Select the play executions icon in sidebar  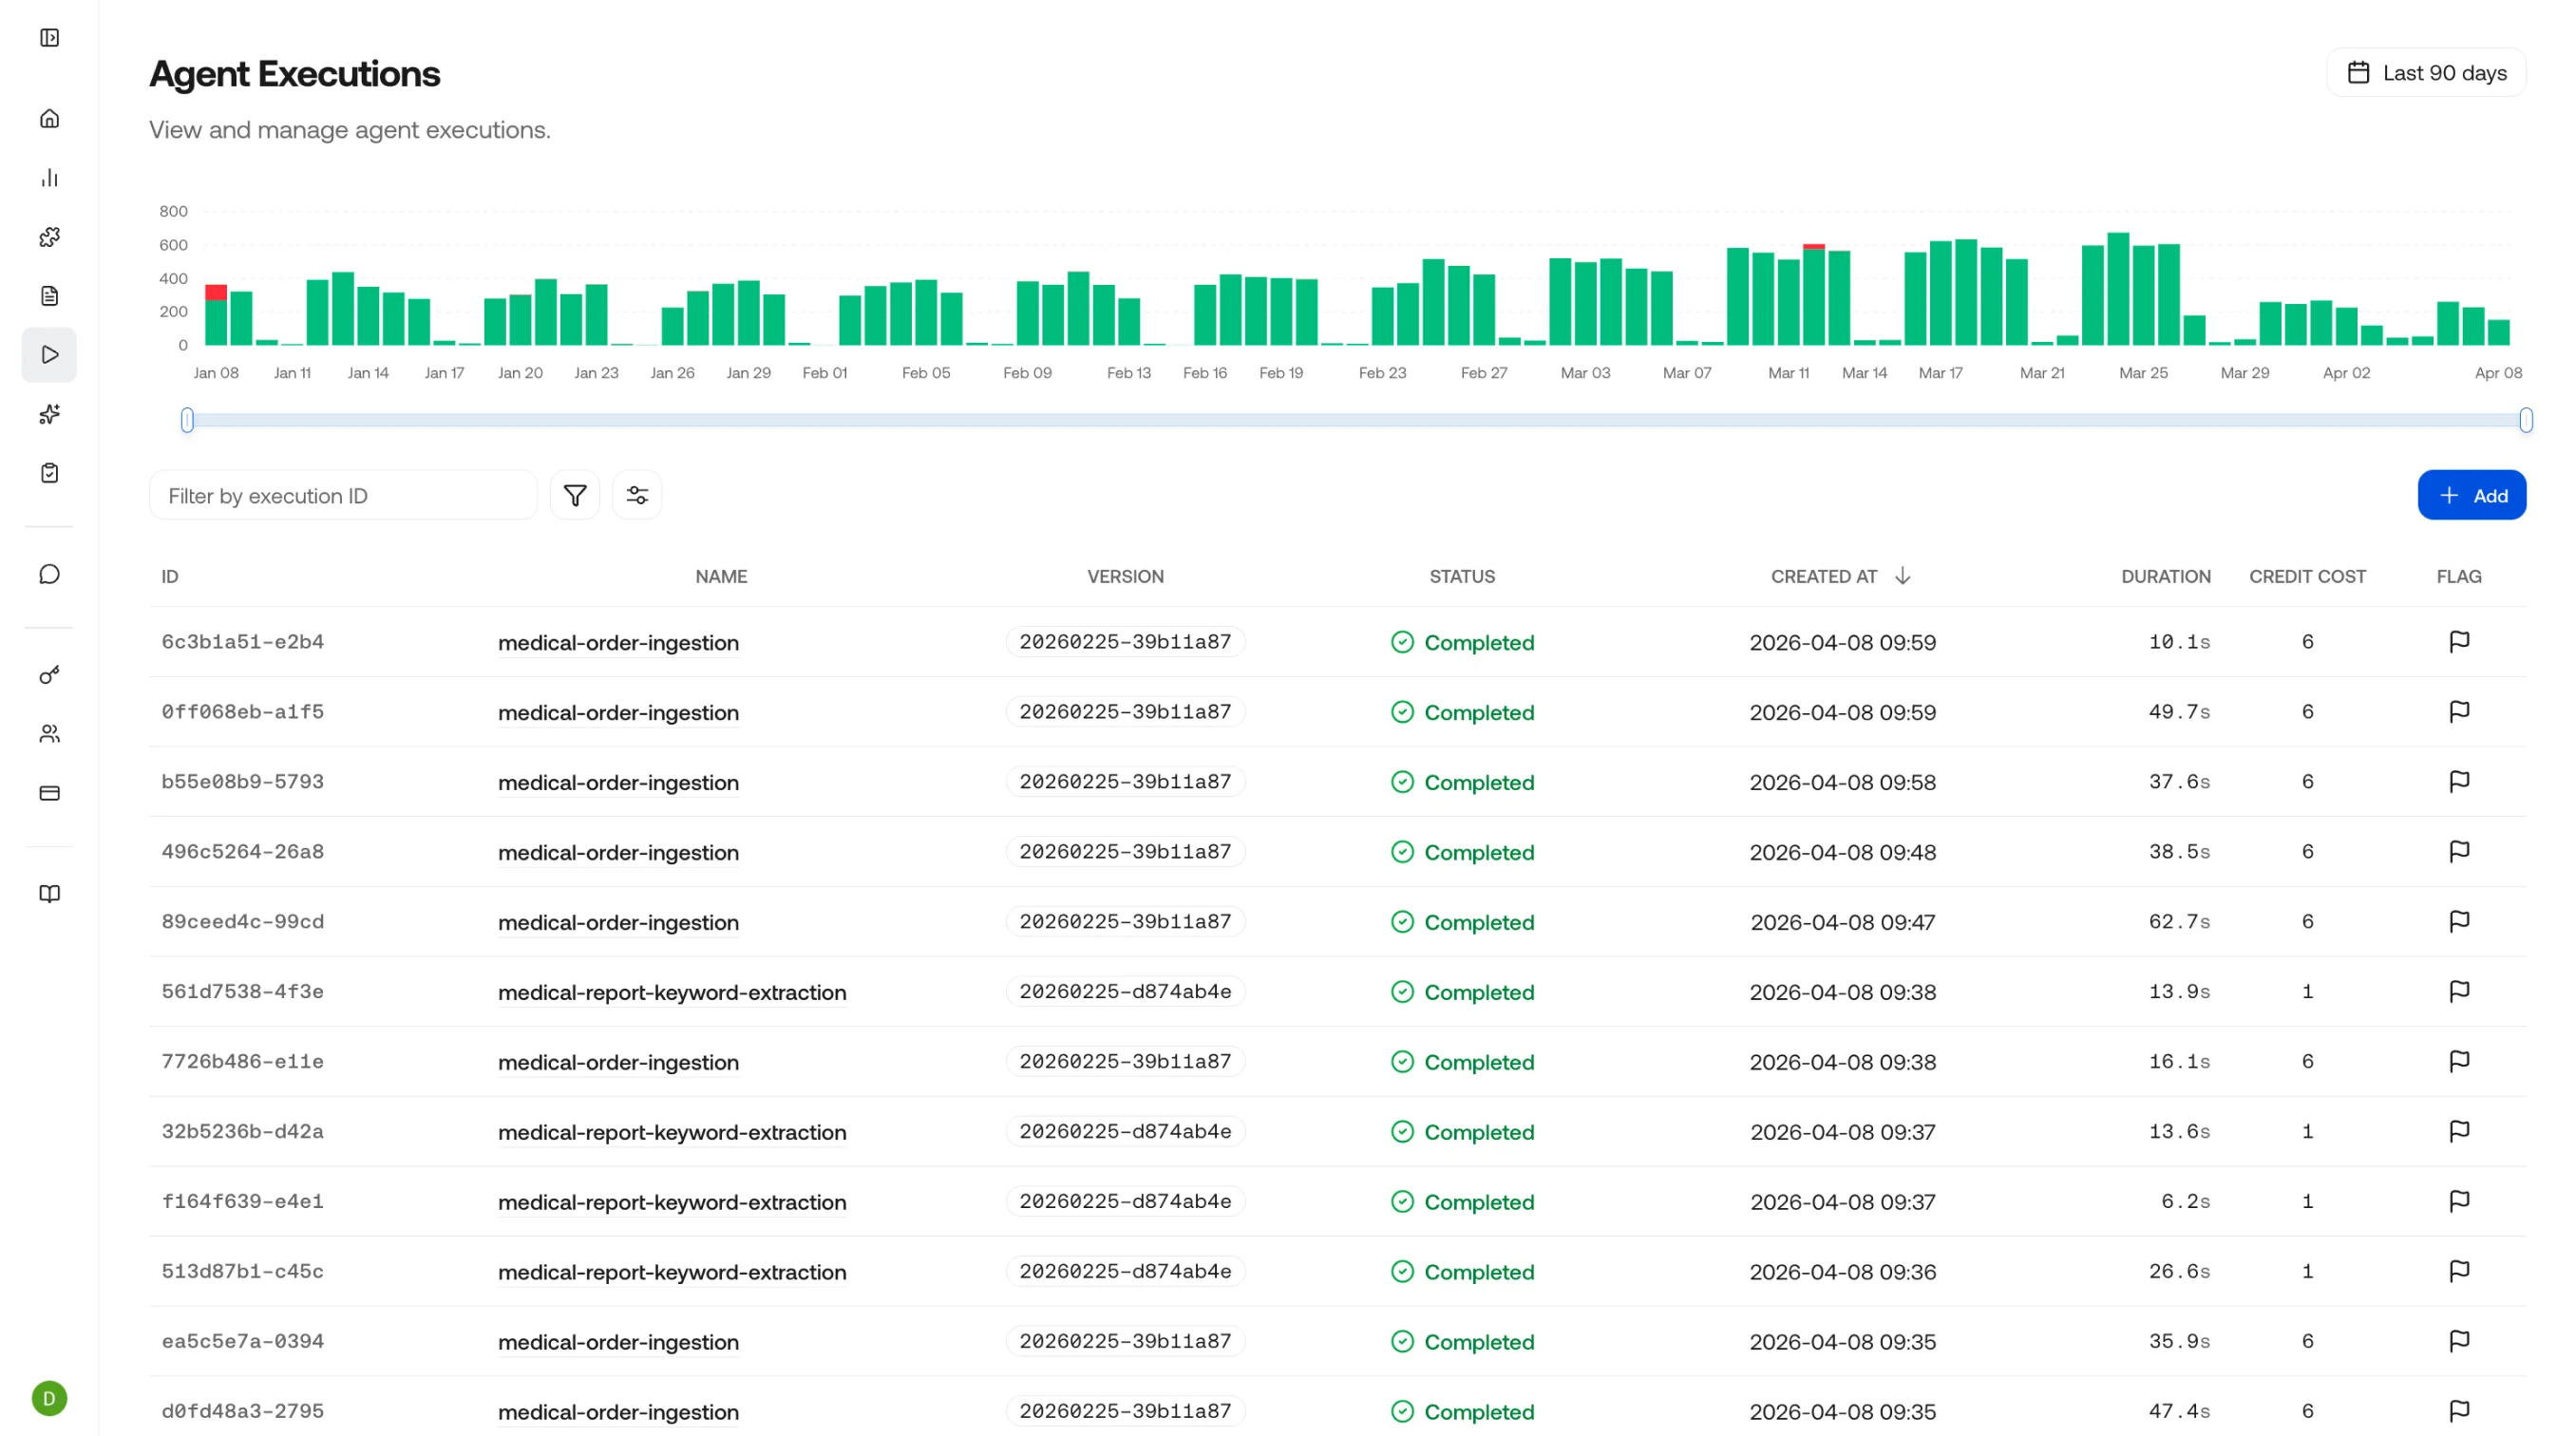[49, 355]
